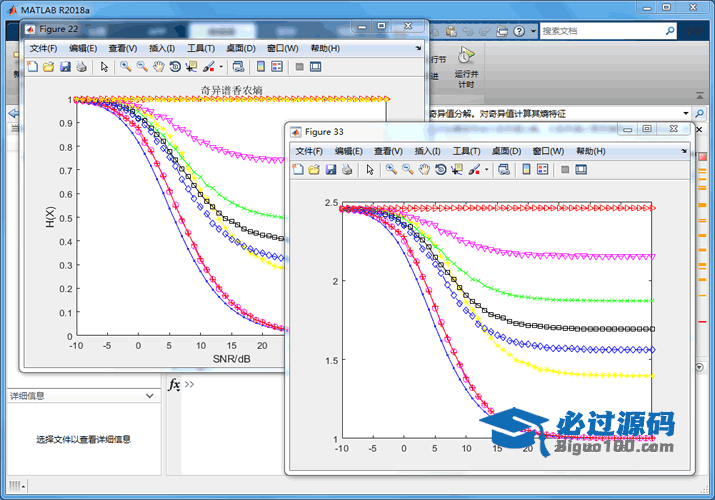715x500 pixels.
Task: Select the Brush data tool in Figure 33
Action: [x=474, y=170]
